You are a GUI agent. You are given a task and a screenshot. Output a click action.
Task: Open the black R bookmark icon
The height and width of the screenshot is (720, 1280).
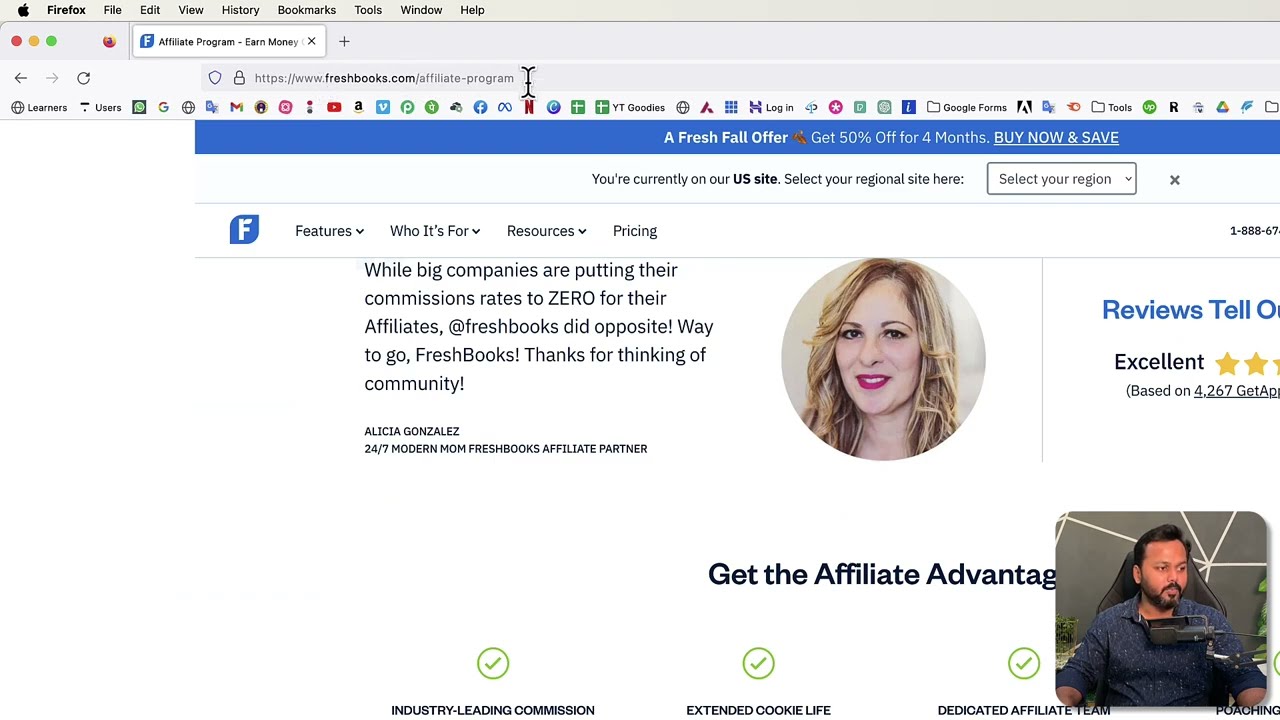pyautogui.click(x=1174, y=107)
